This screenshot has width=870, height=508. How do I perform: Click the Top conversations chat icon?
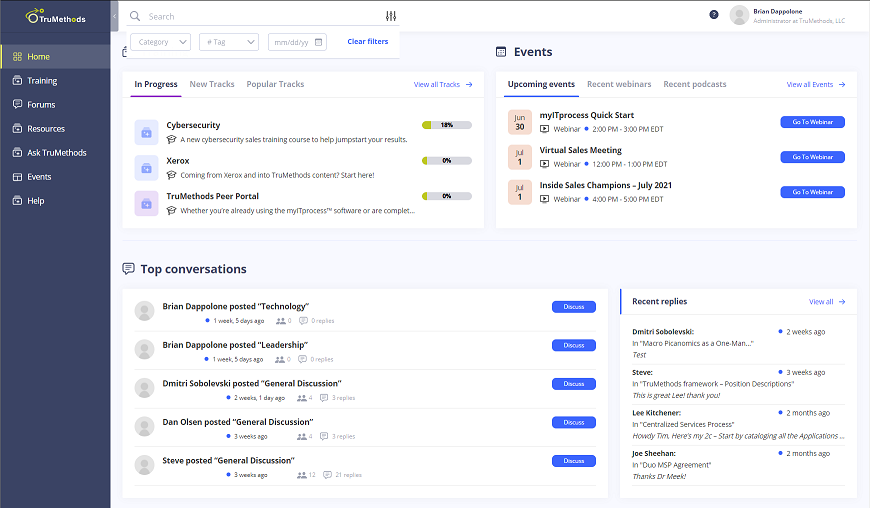(128, 269)
